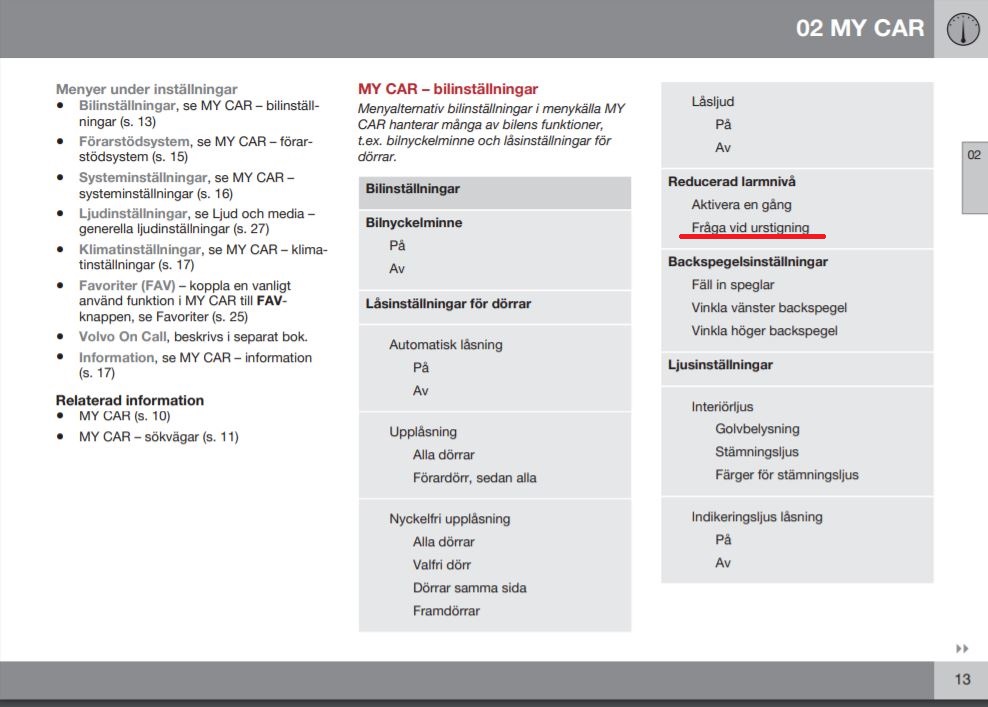
Task: Select Av under Indikeringsljus låsning
Action: [723, 563]
